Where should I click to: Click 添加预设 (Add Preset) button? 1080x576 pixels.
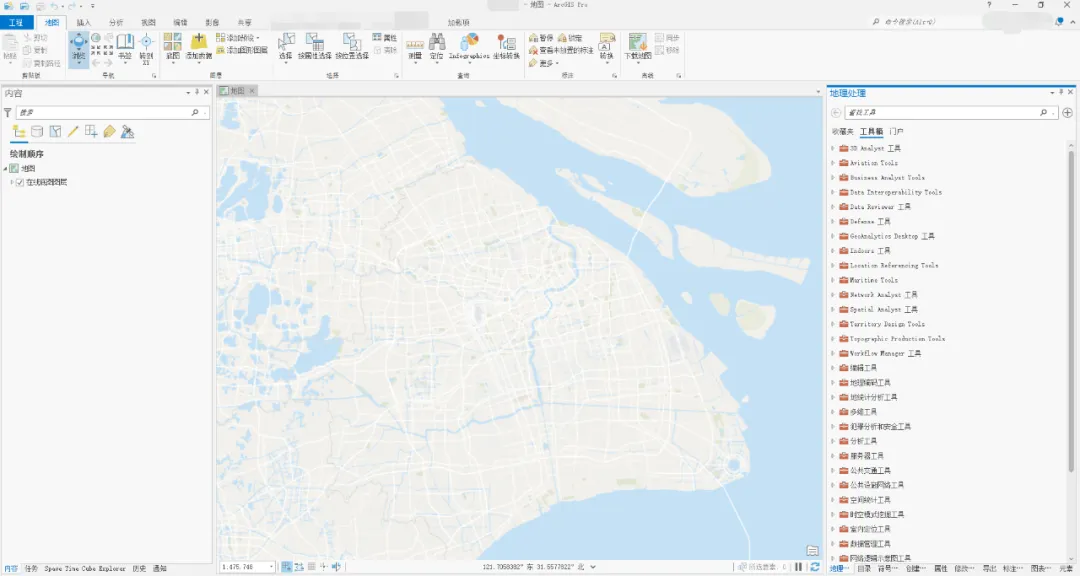[x=238, y=38]
